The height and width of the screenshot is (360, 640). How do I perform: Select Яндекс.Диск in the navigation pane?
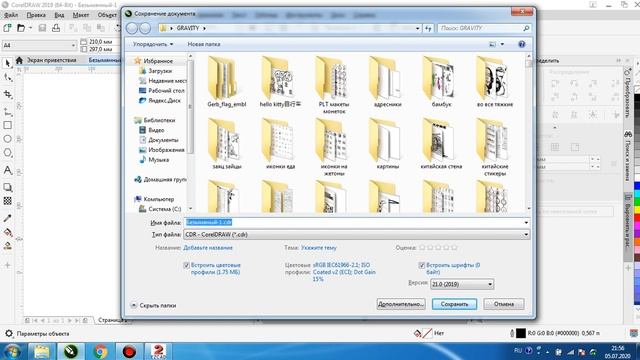coord(160,100)
